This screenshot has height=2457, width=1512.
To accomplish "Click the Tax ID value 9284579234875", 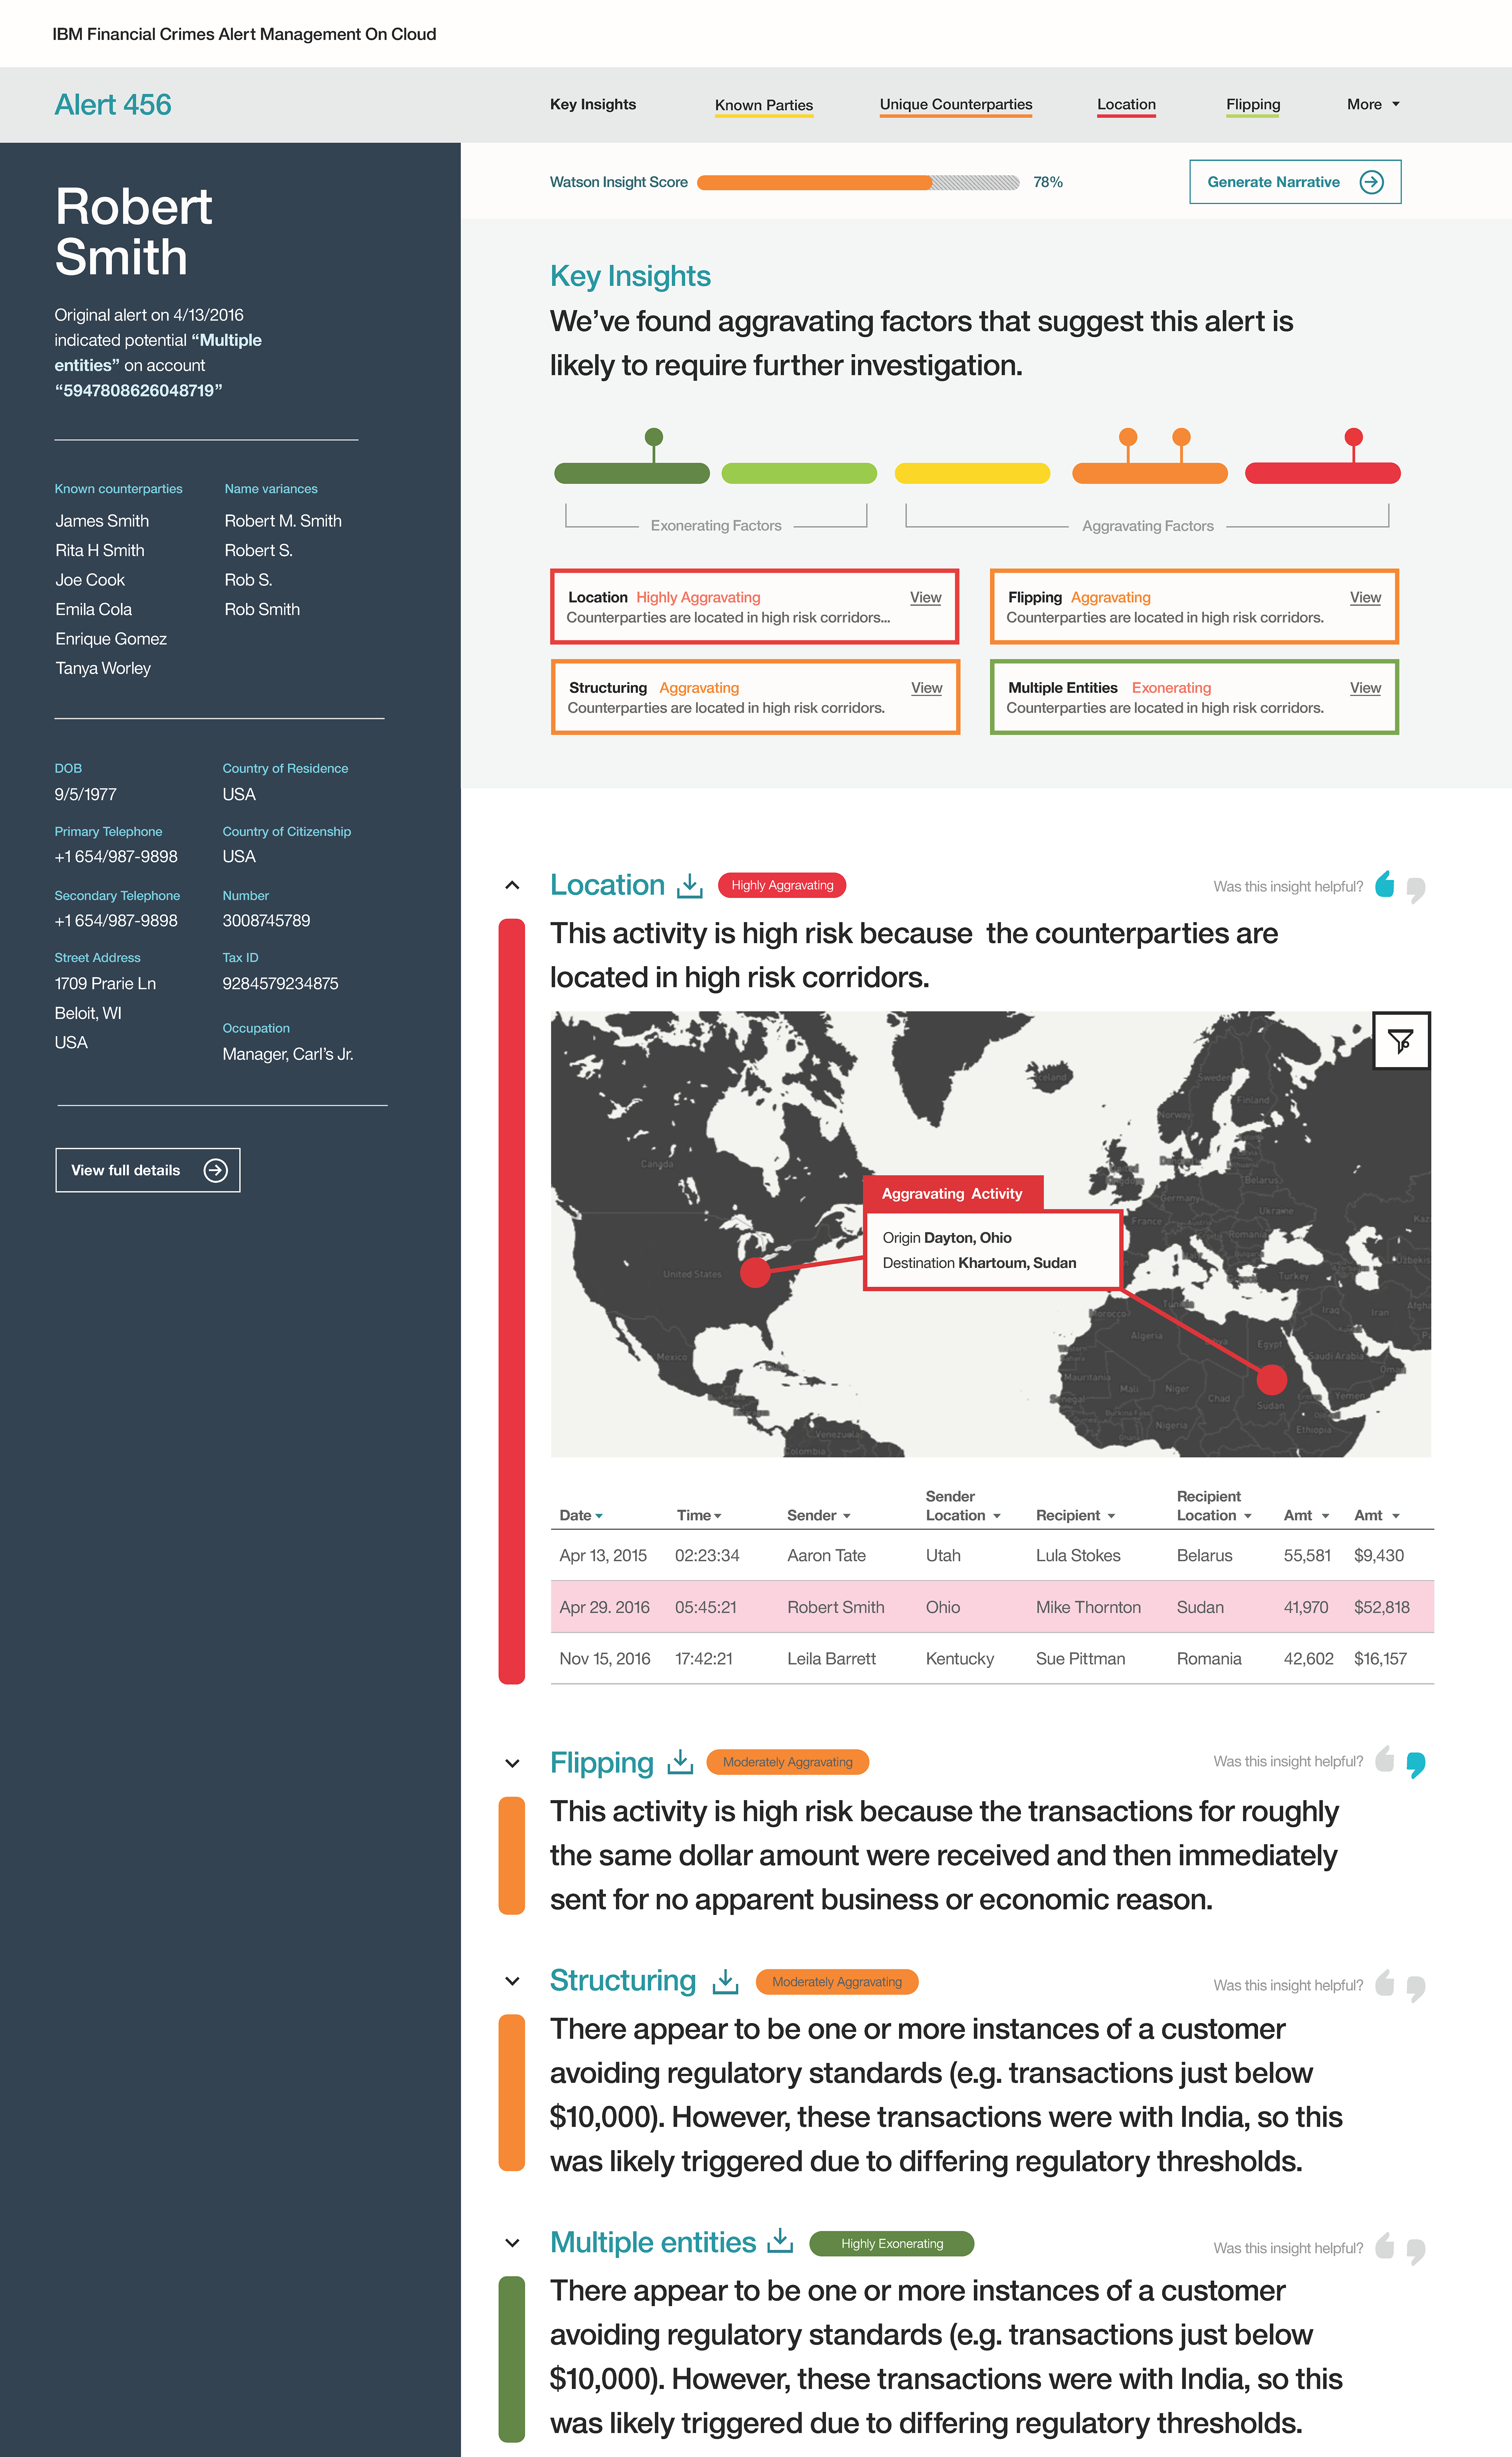I will pyautogui.click(x=280, y=983).
